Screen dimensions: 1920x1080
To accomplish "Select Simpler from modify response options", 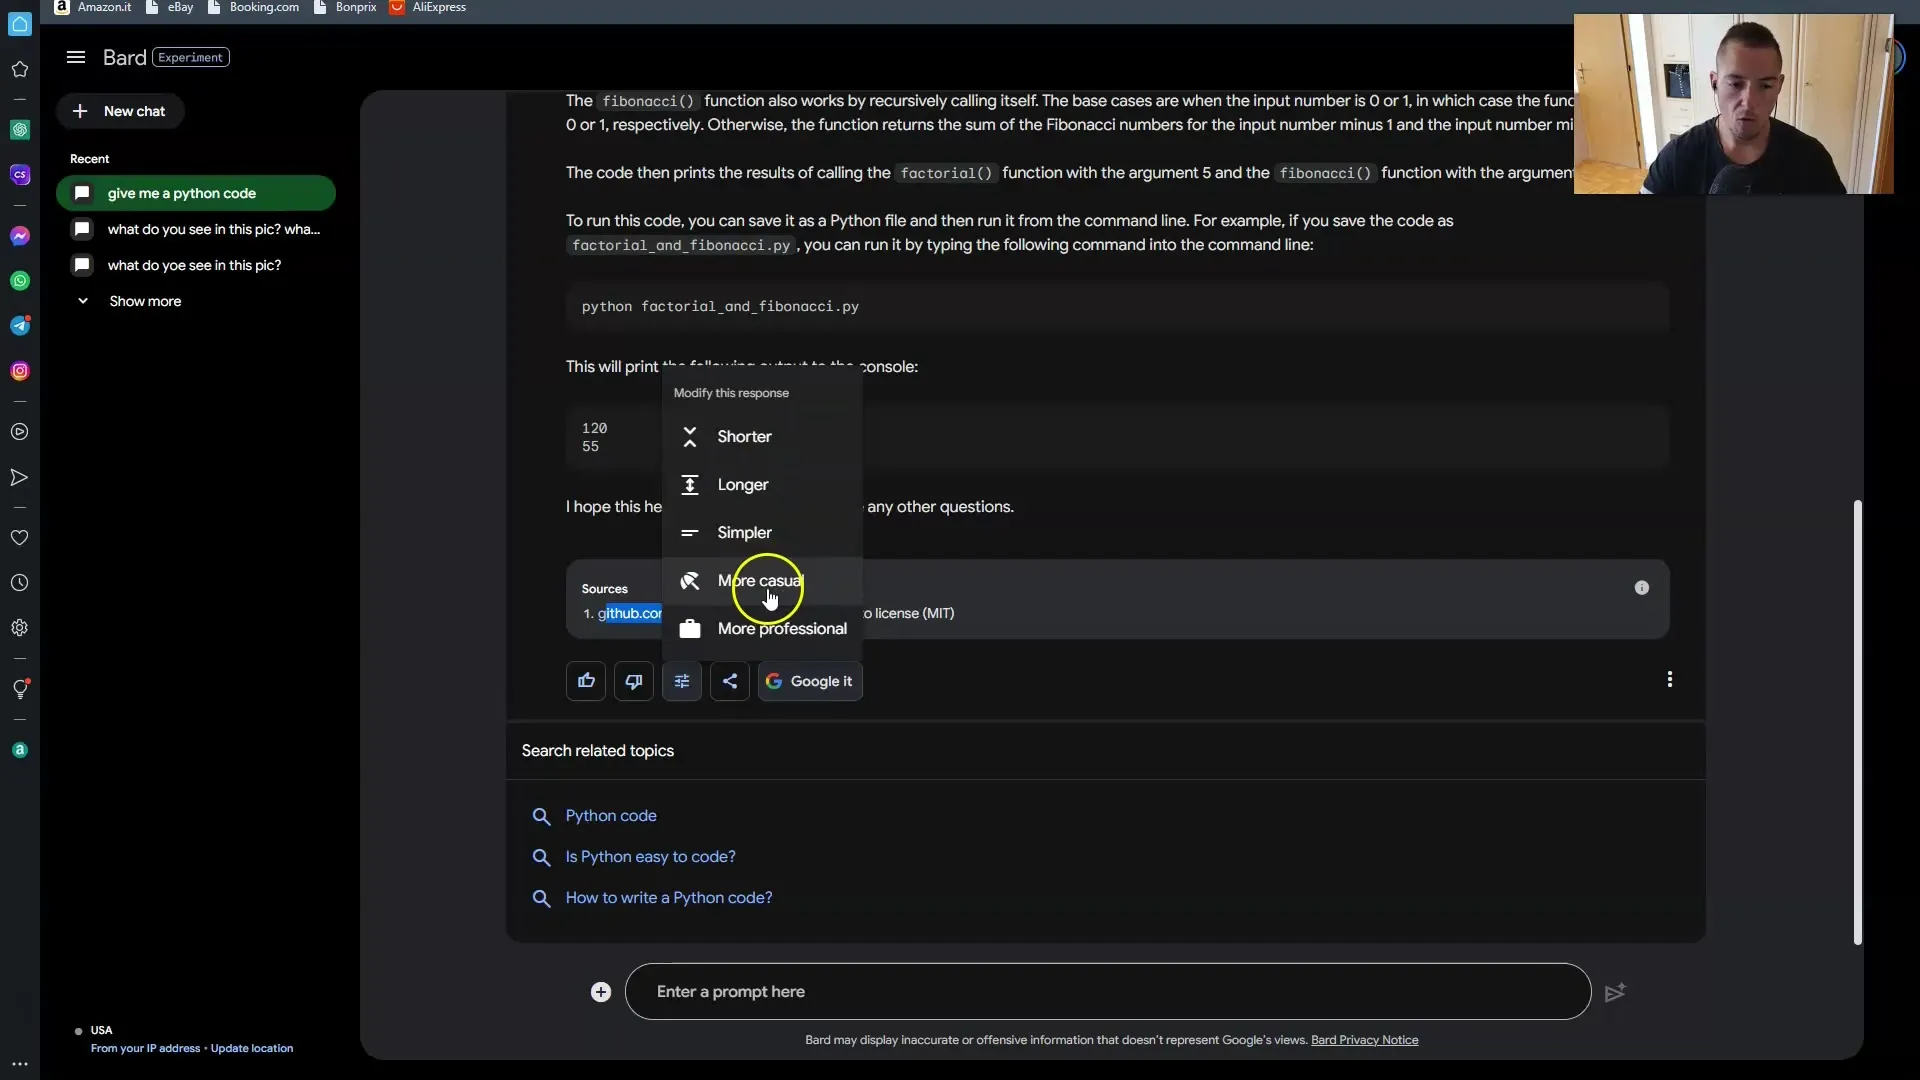I will (x=745, y=531).
